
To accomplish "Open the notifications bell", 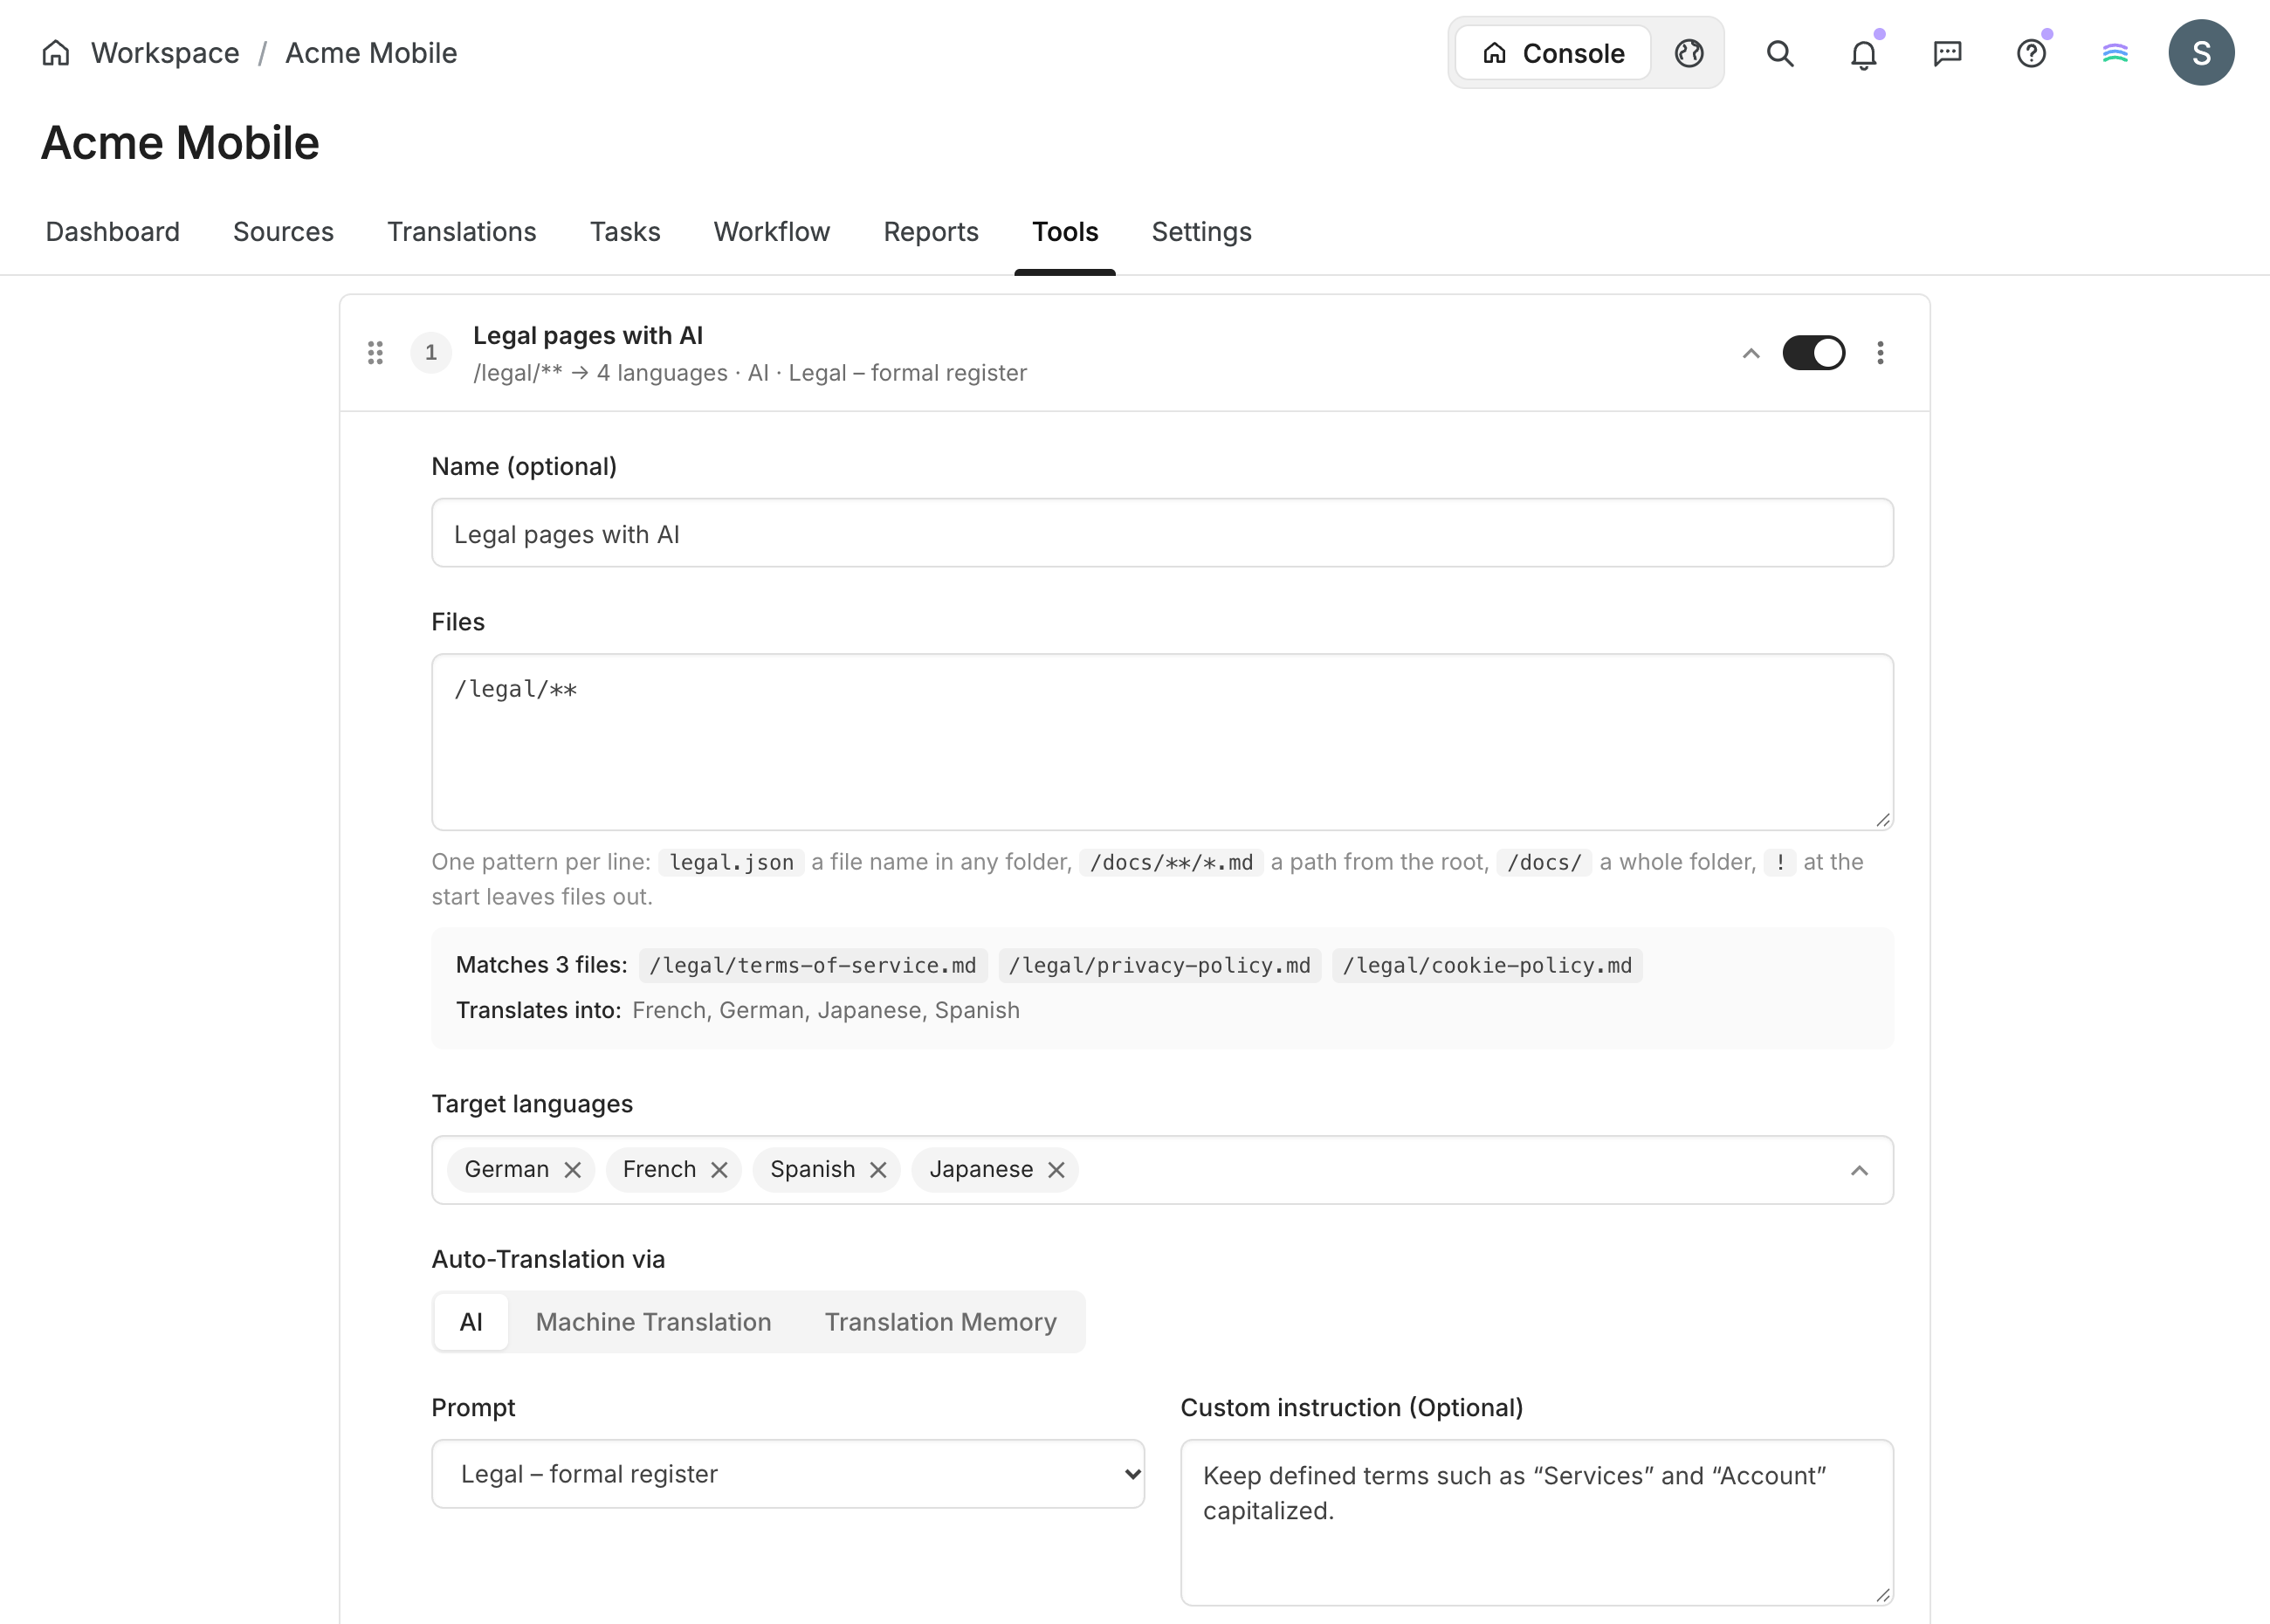I will click(1863, 54).
